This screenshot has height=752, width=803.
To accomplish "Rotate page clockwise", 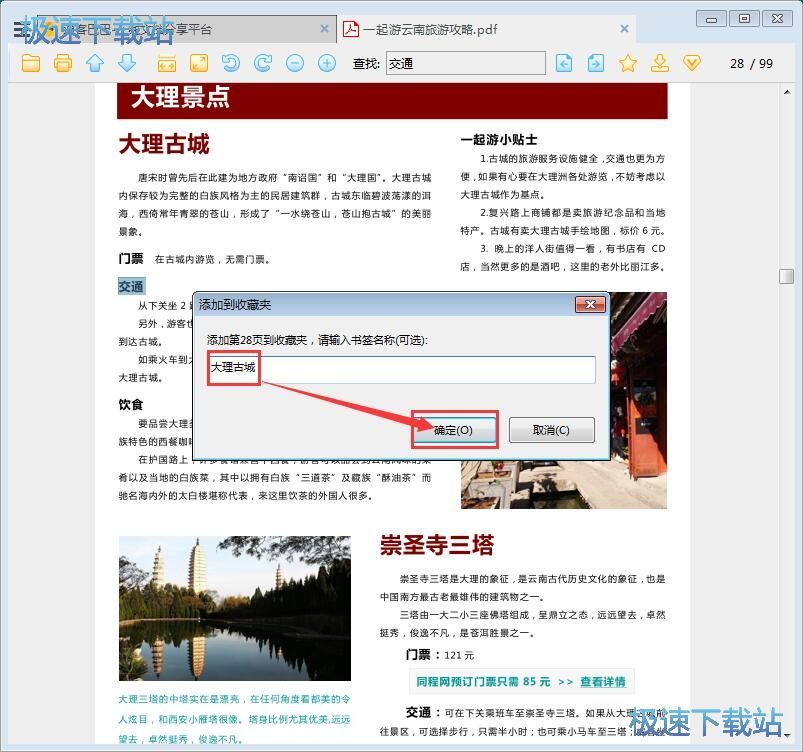I will pyautogui.click(x=263, y=63).
